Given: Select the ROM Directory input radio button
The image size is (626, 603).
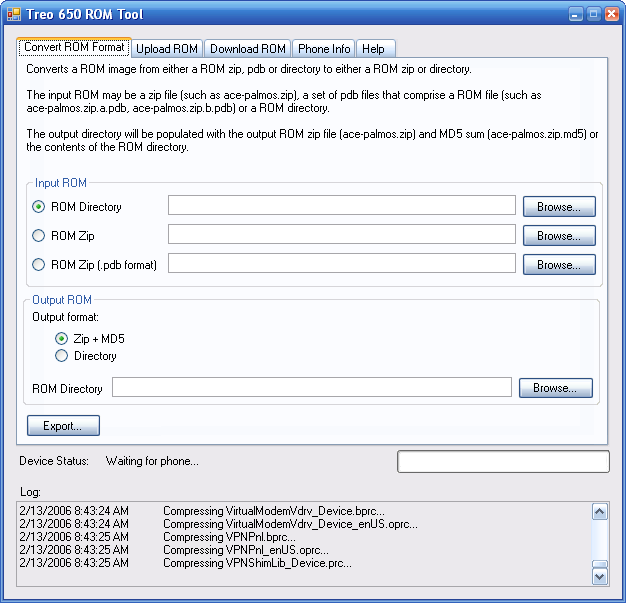Looking at the screenshot, I should click(38, 207).
